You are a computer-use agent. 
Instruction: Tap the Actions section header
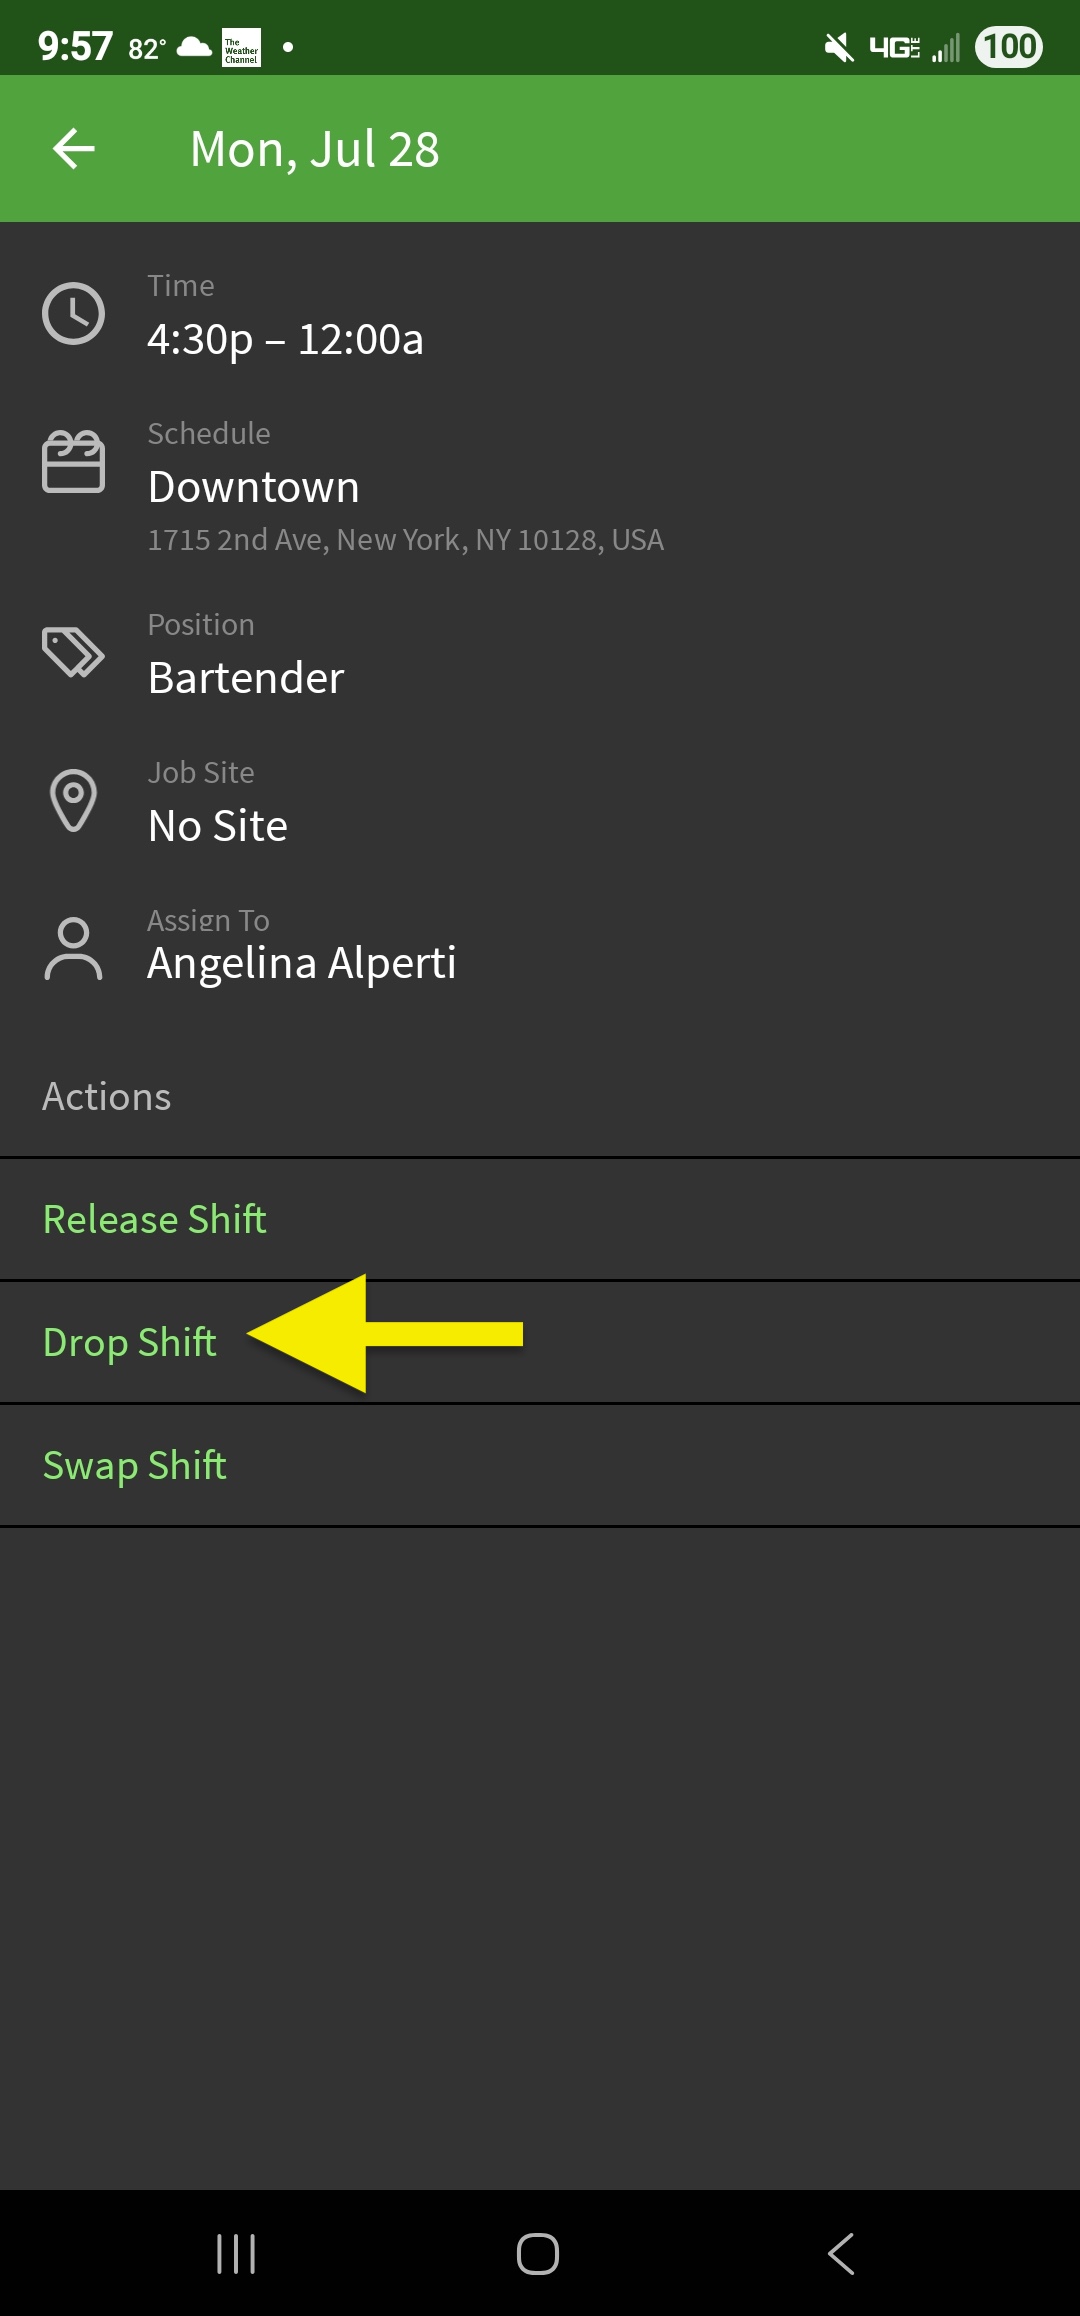[x=106, y=1096]
